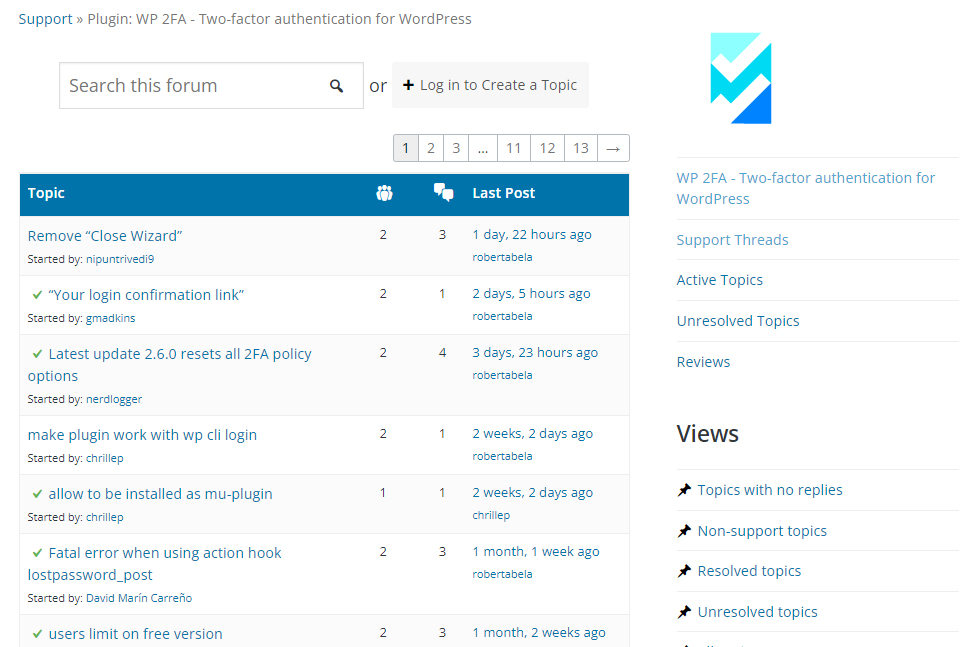Click the next page arrow

613,148
